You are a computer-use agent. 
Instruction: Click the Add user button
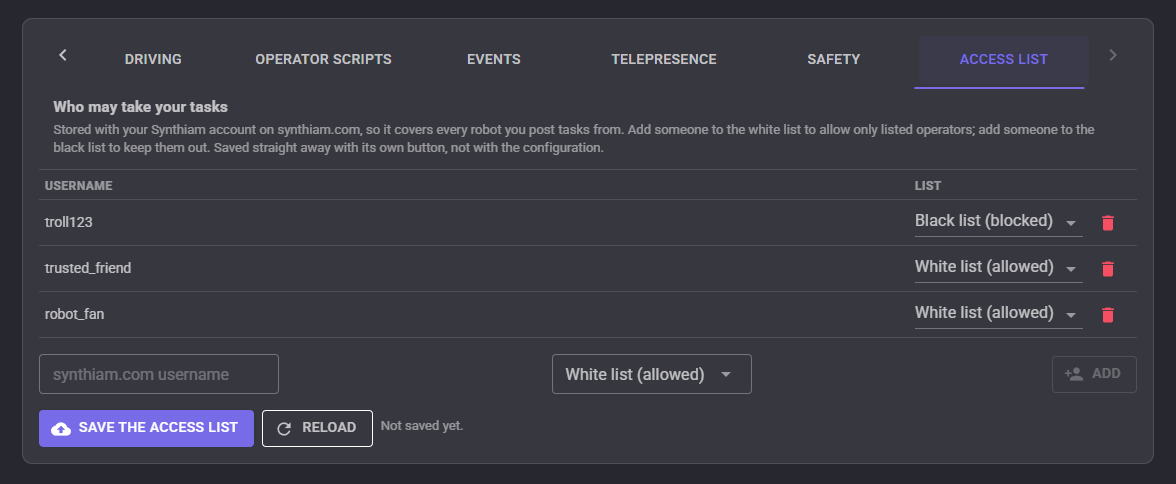1094,374
